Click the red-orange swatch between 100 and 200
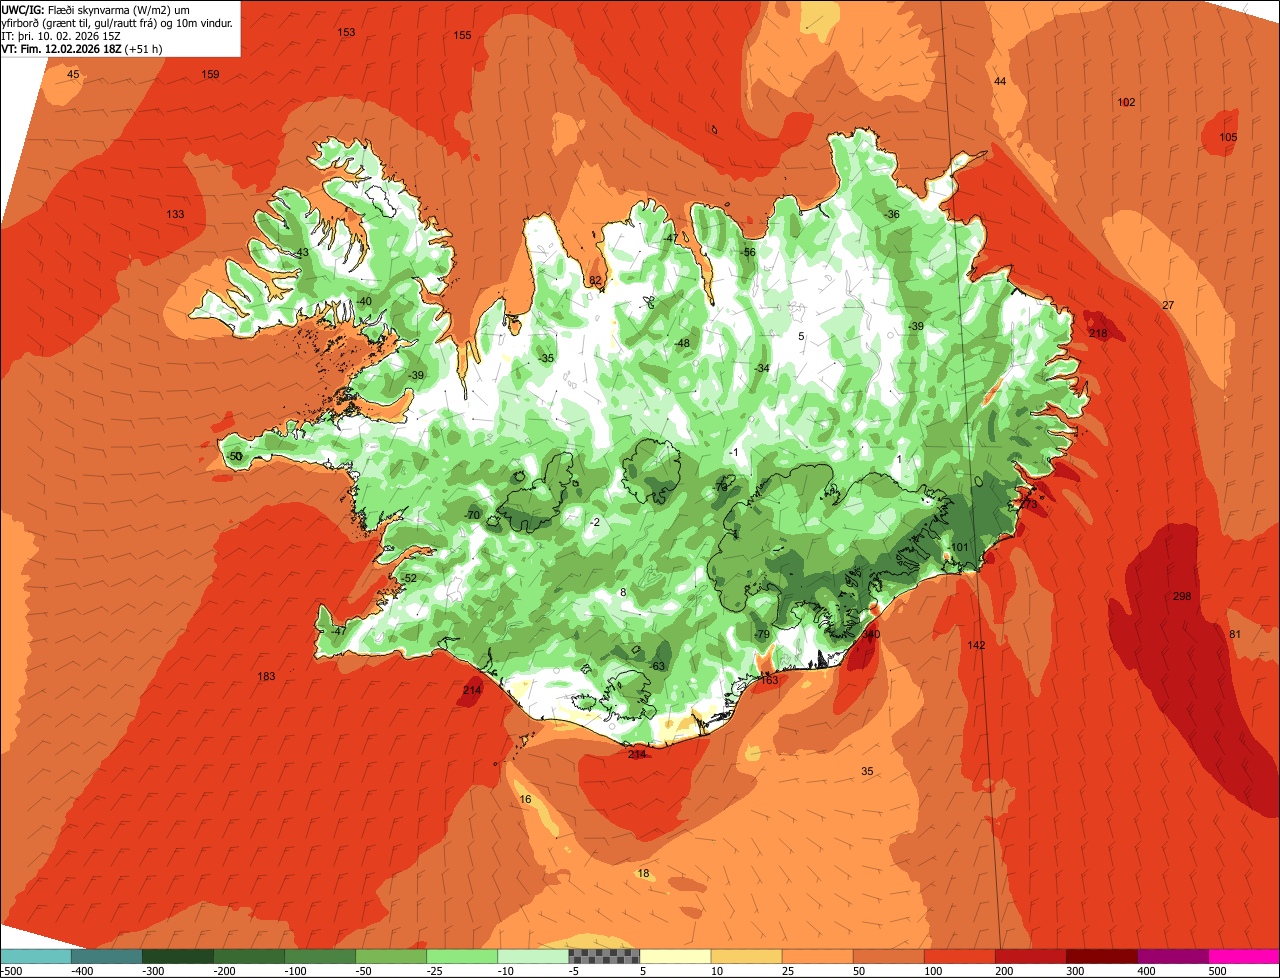The image size is (1280, 978). (959, 956)
